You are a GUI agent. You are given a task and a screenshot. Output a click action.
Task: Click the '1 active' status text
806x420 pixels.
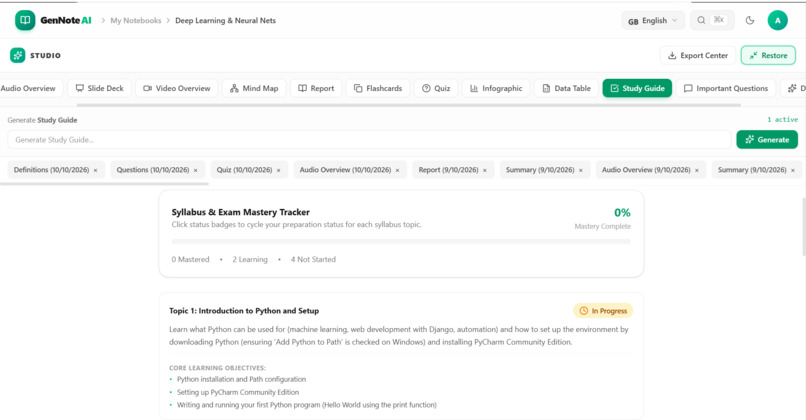tap(782, 120)
